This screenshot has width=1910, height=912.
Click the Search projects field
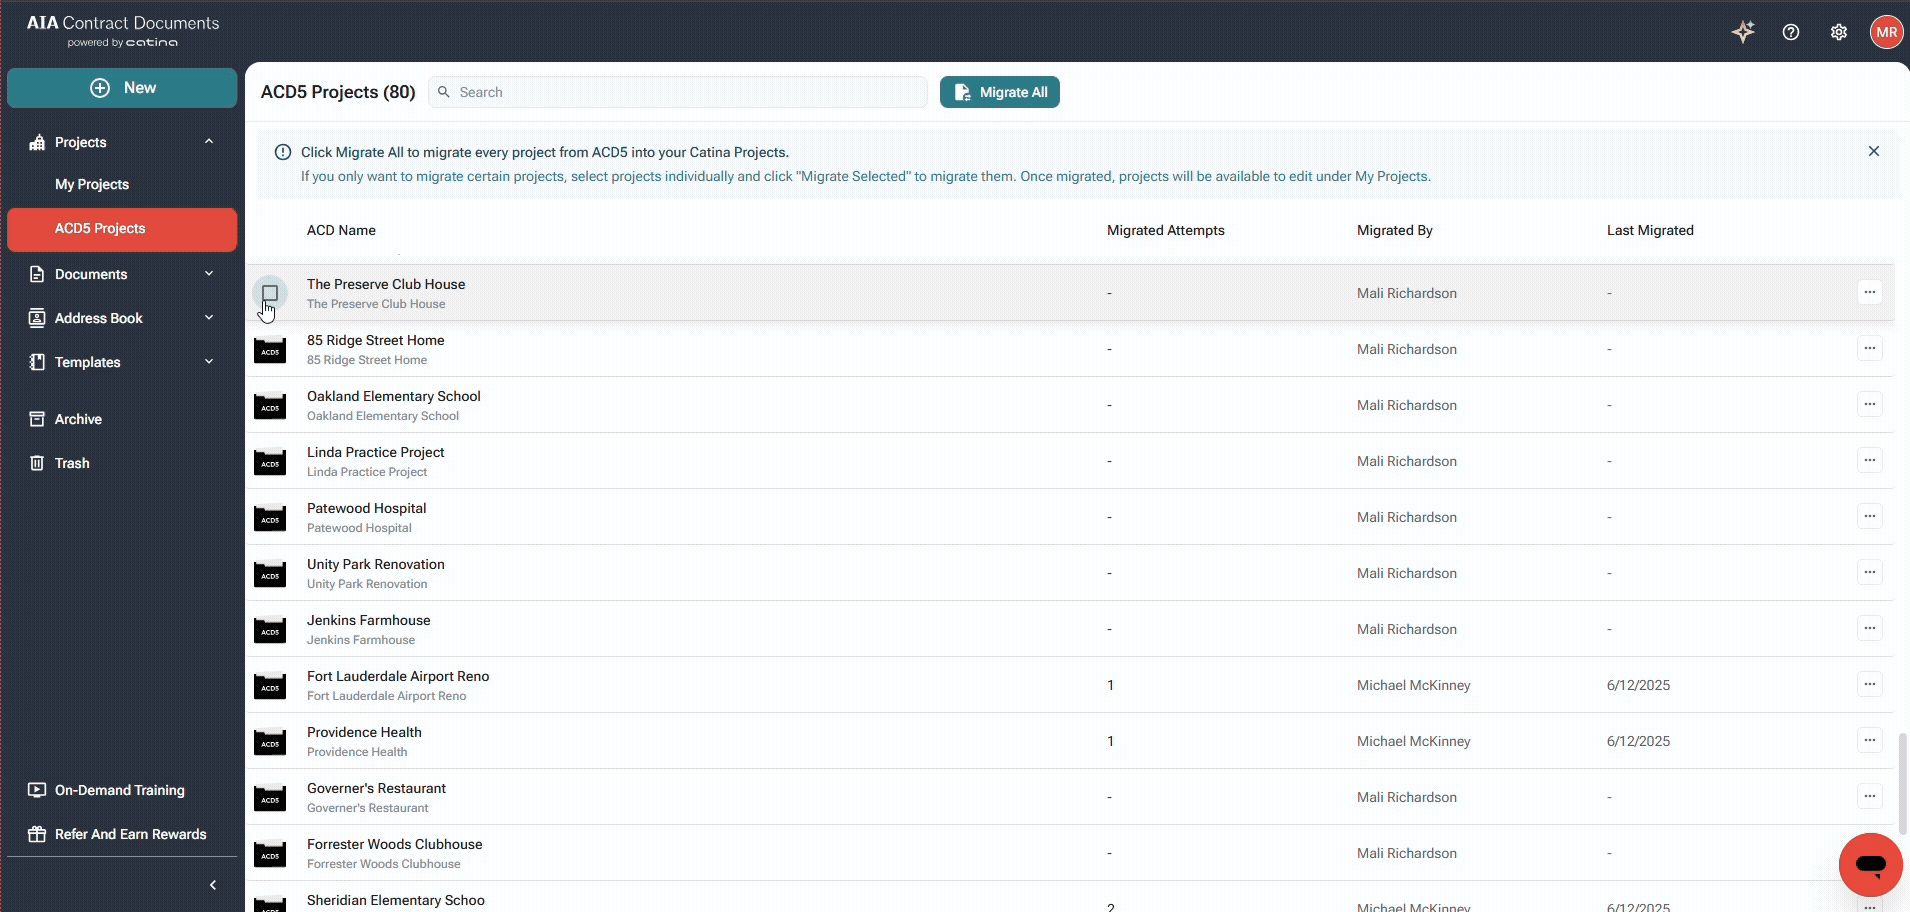point(678,92)
